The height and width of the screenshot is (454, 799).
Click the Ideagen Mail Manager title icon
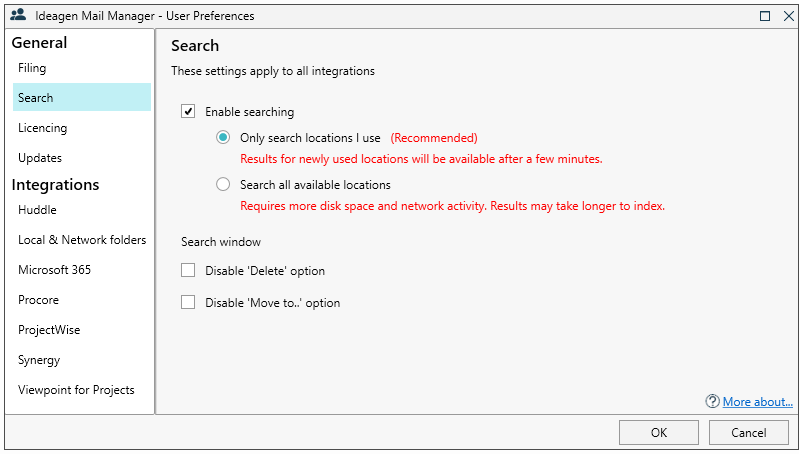(18, 15)
